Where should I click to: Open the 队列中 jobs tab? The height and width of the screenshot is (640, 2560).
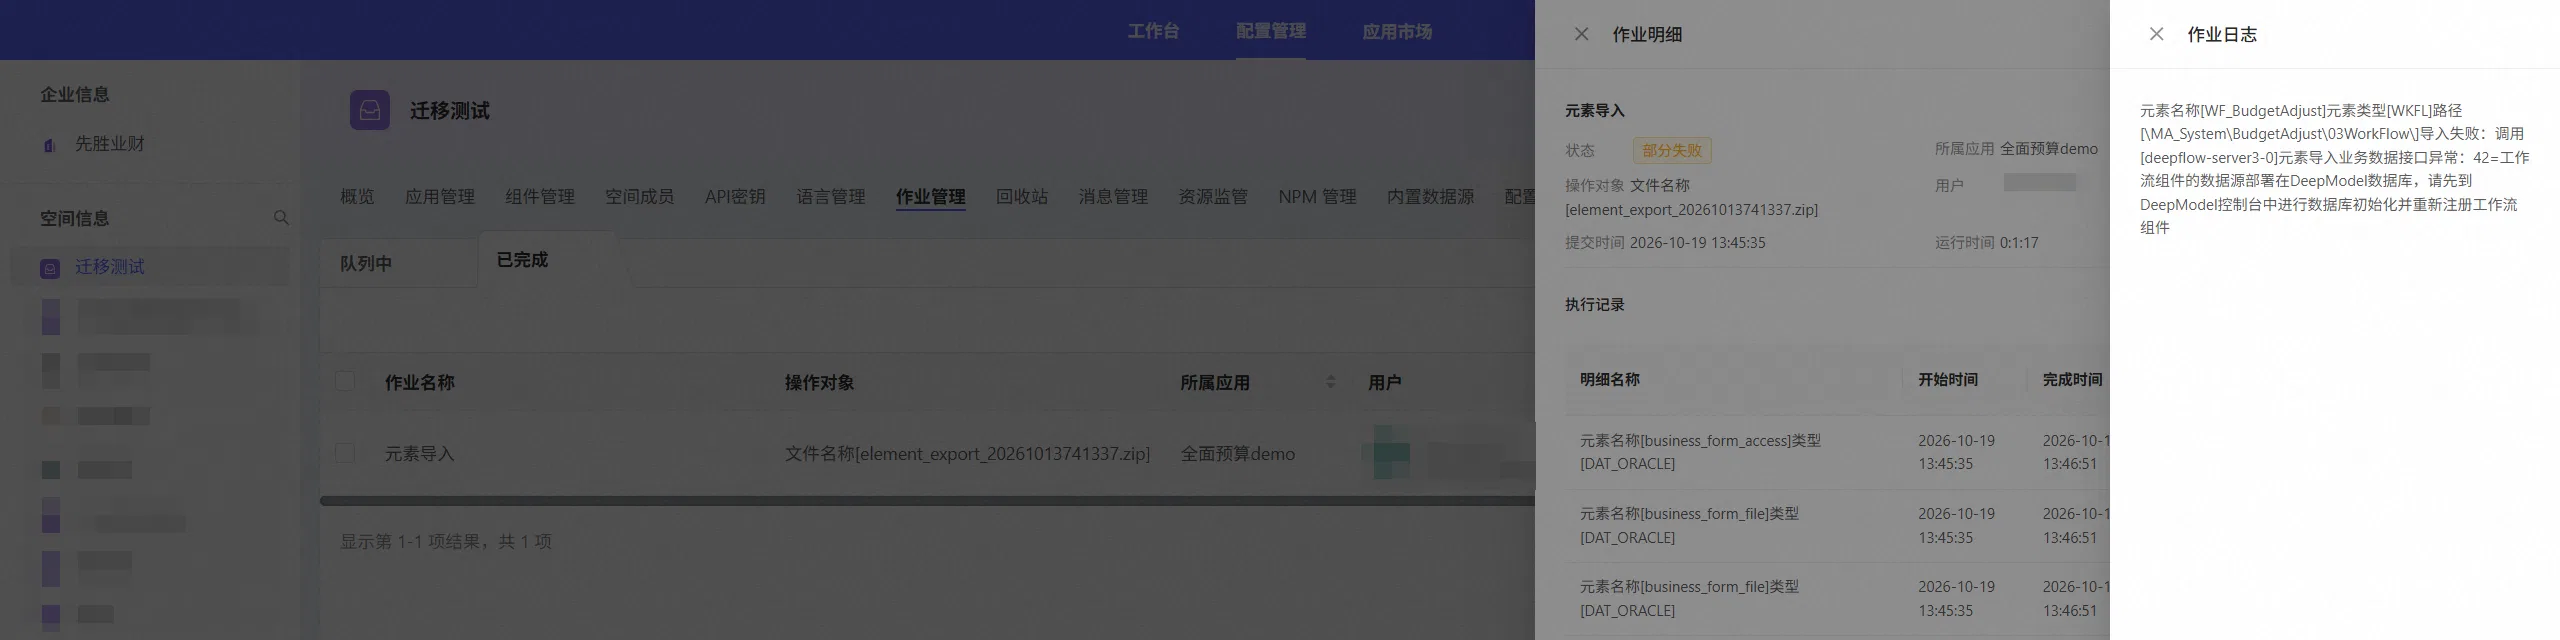pos(366,263)
